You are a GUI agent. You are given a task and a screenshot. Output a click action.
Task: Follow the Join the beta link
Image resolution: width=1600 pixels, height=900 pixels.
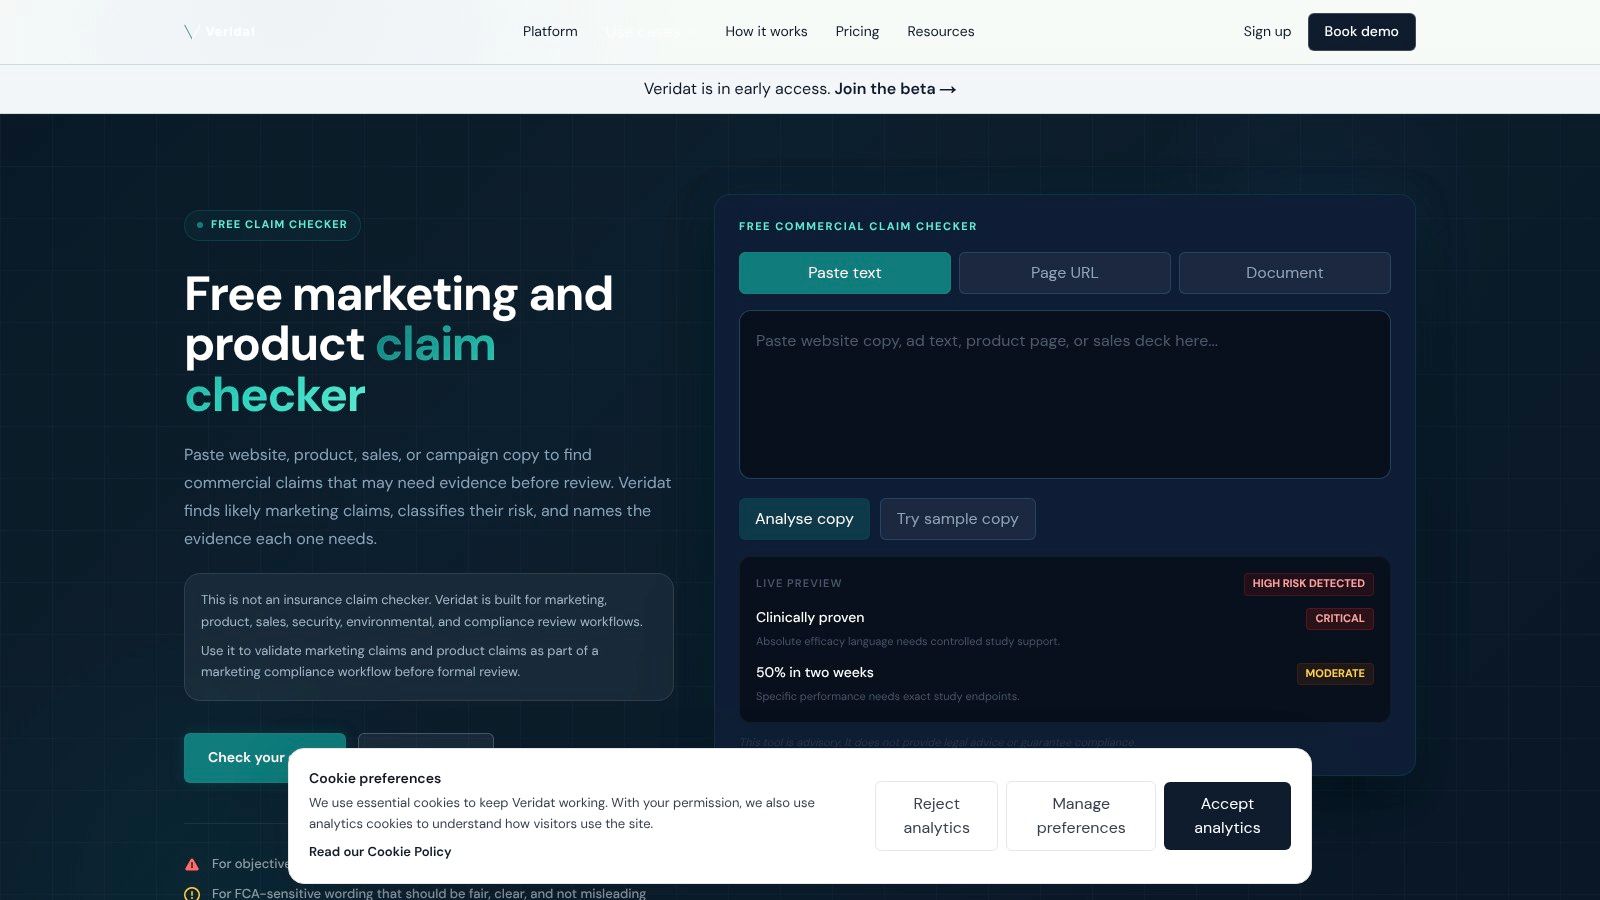click(895, 89)
